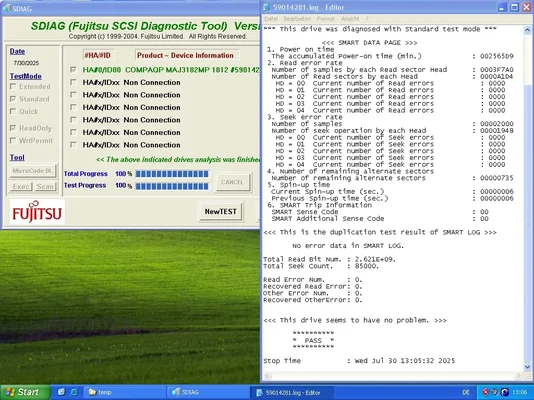Click the middle system tray icon
Screen dimensions: 534x400
(495, 392)
